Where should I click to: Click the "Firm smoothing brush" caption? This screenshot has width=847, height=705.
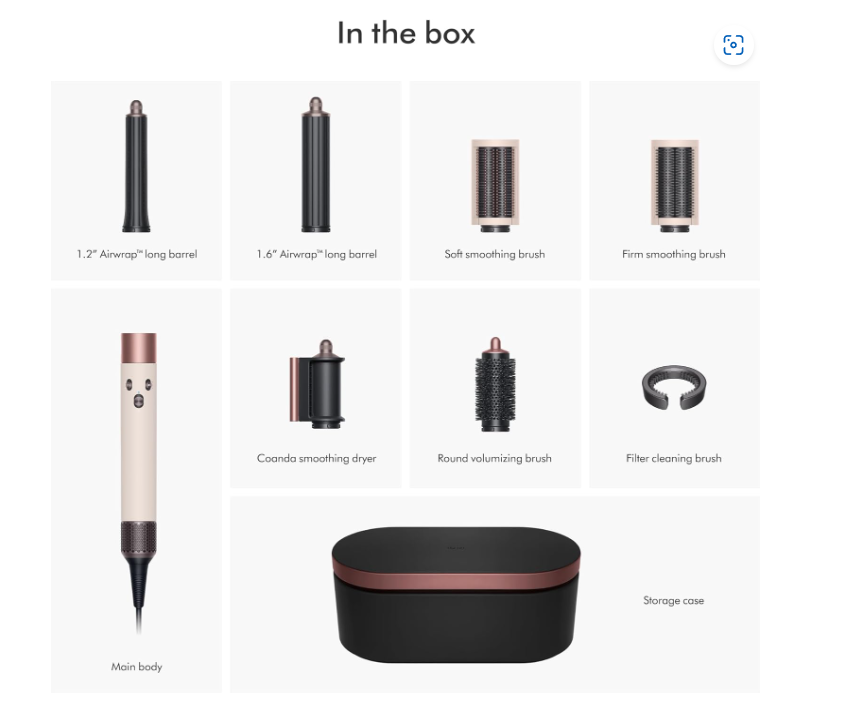click(674, 254)
